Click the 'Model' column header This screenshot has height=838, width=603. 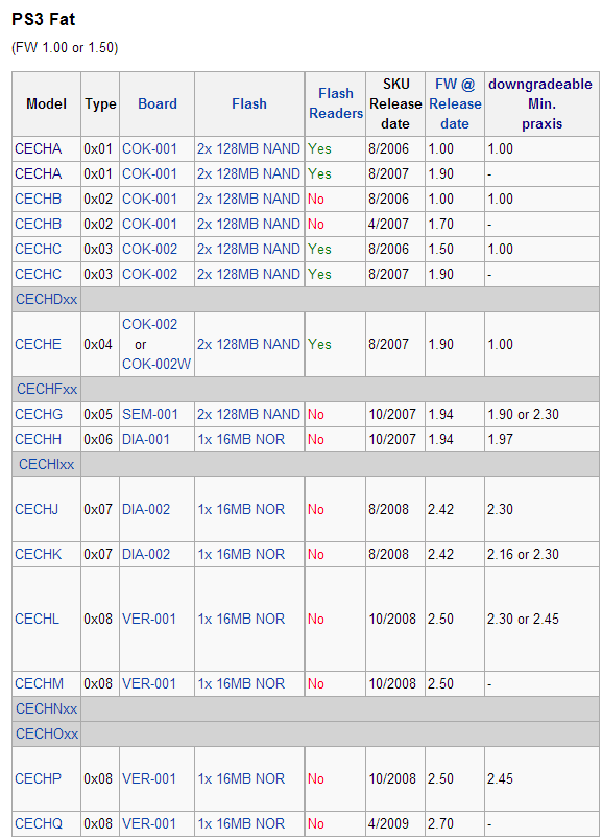pos(47,104)
